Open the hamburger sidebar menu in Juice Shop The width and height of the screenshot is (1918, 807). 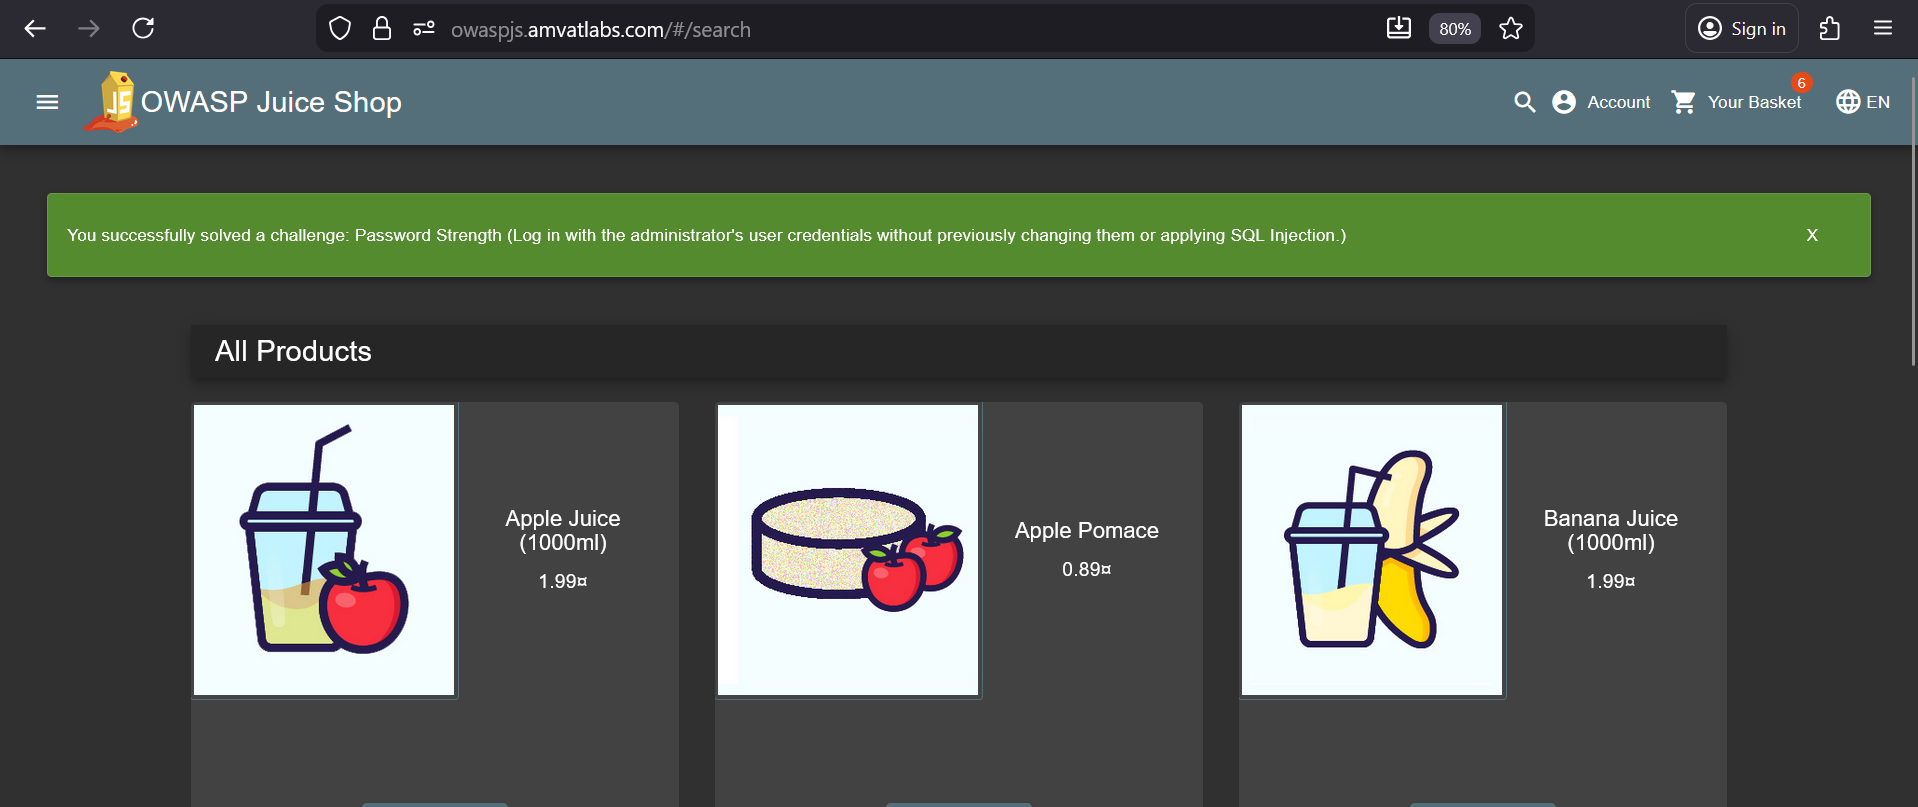click(47, 102)
